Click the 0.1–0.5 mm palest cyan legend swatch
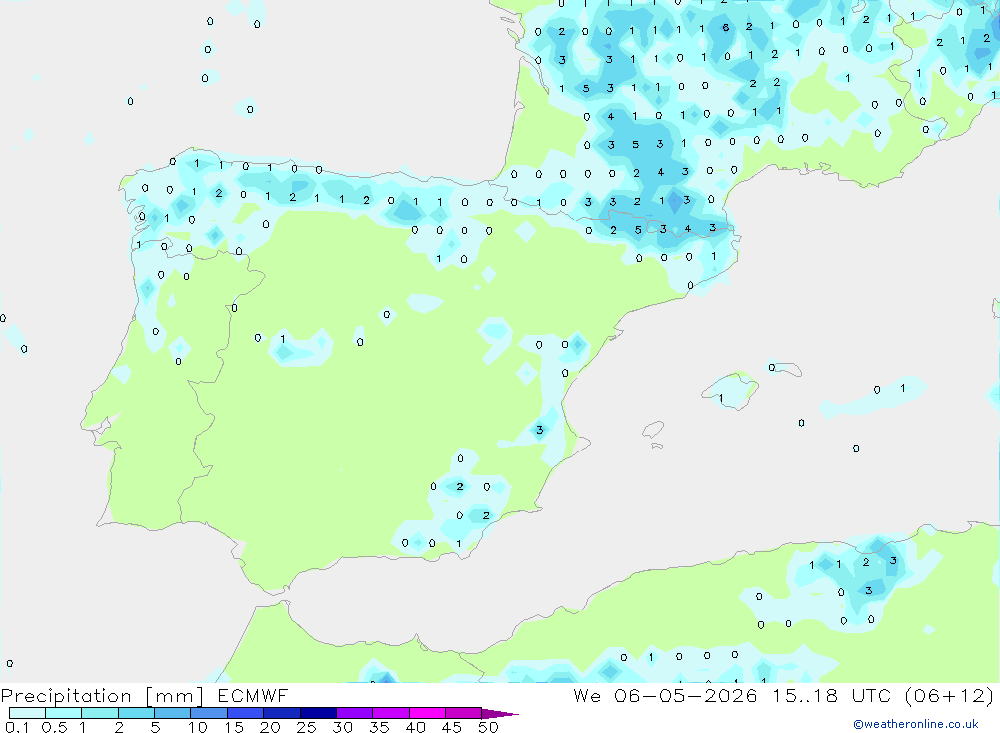 coord(27,713)
